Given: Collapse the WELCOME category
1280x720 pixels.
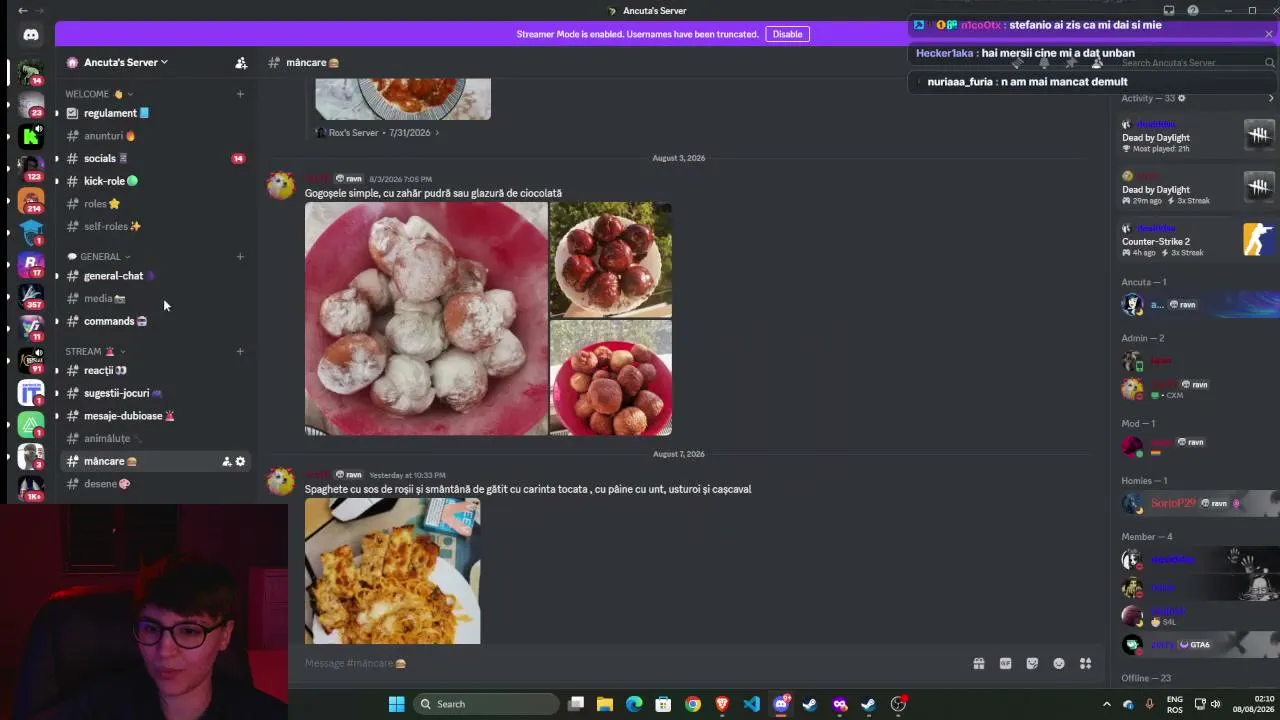Looking at the screenshot, I should coord(99,94).
